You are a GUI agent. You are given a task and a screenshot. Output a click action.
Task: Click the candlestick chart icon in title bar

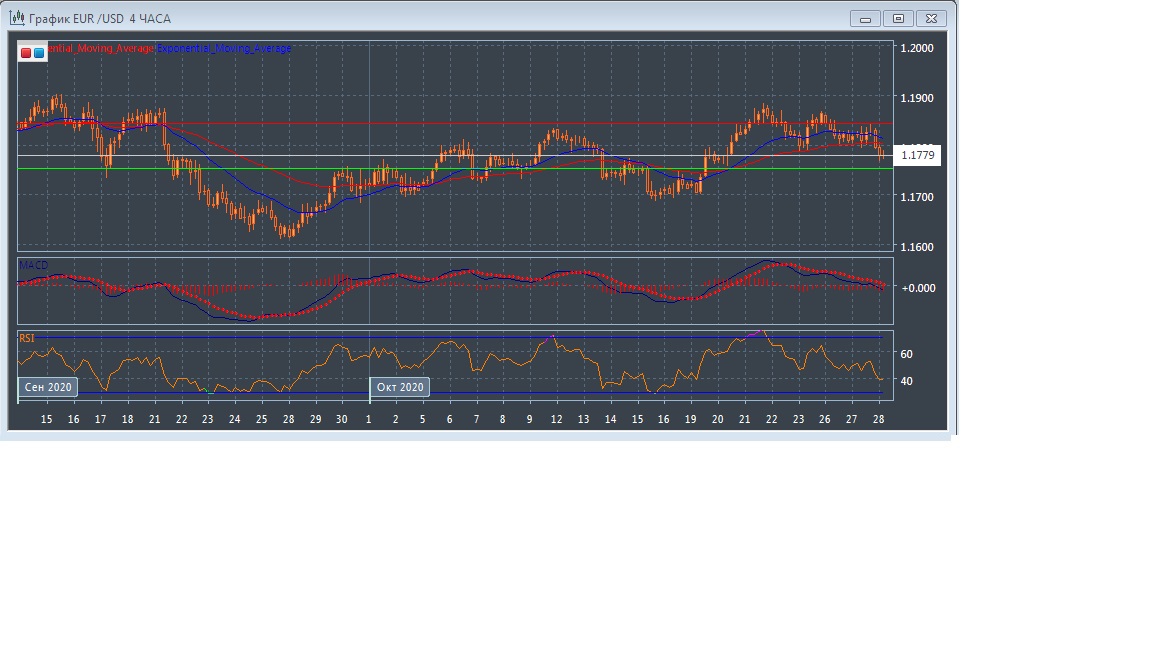click(17, 18)
